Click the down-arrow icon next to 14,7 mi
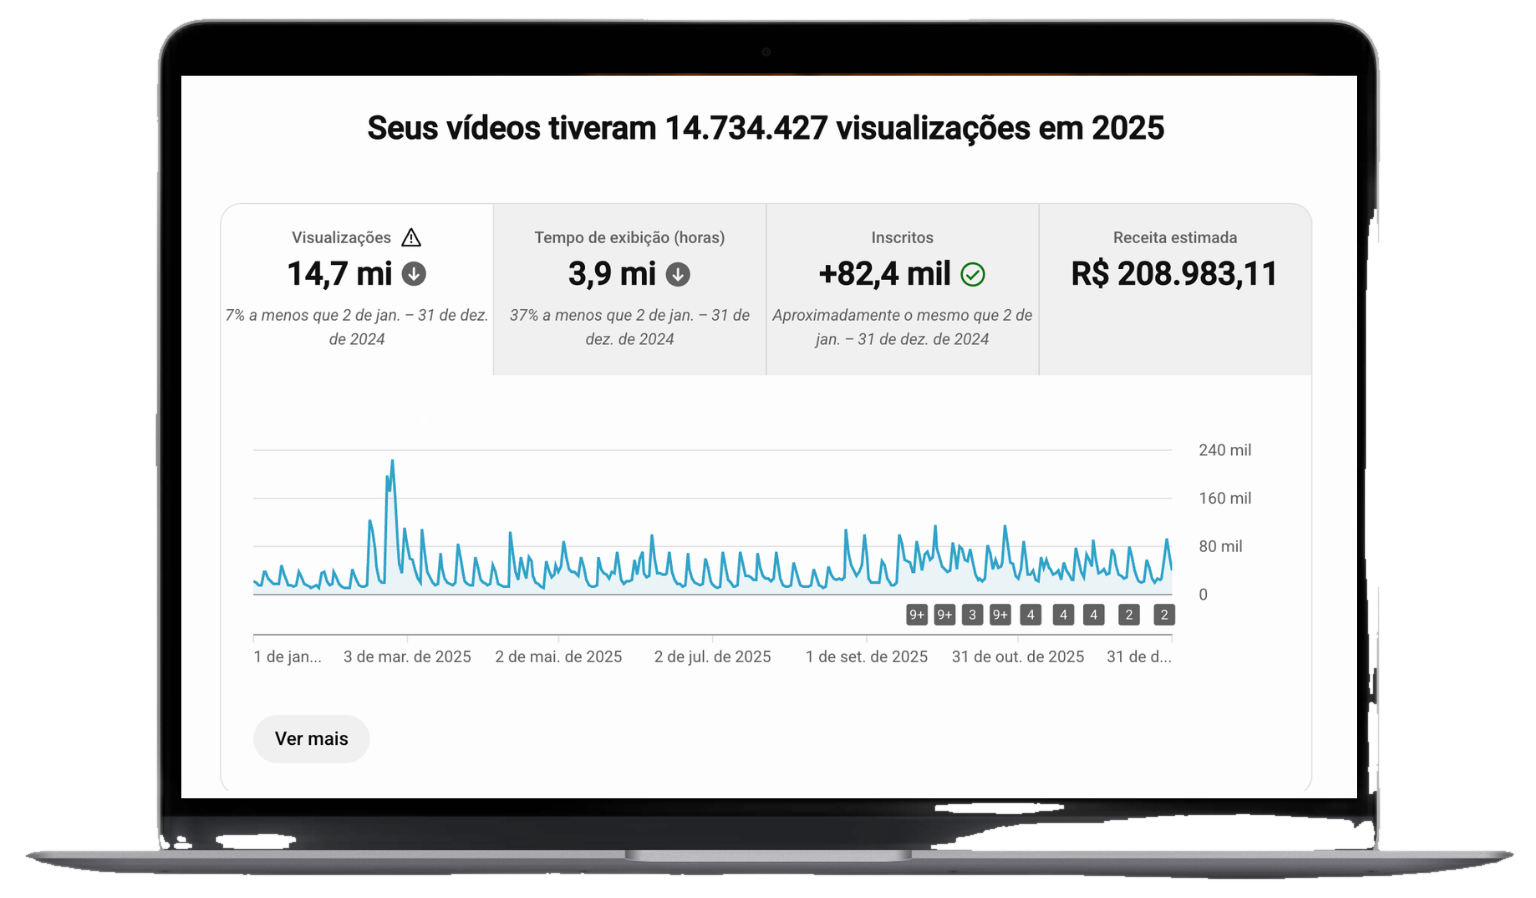This screenshot has height=898, width=1536. [414, 274]
